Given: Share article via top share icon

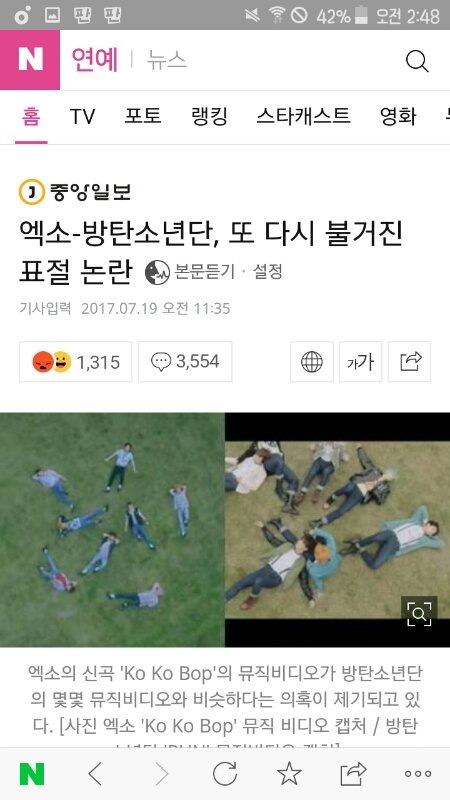Looking at the screenshot, I should [410, 362].
